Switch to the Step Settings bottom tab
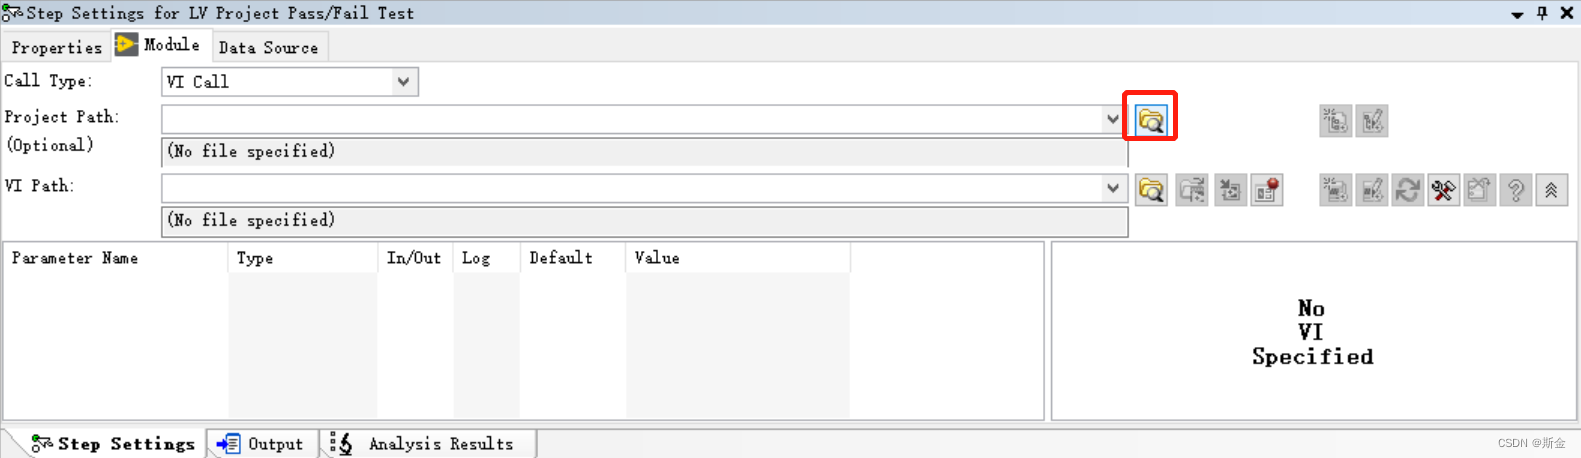Image resolution: width=1581 pixels, height=458 pixels. click(113, 444)
